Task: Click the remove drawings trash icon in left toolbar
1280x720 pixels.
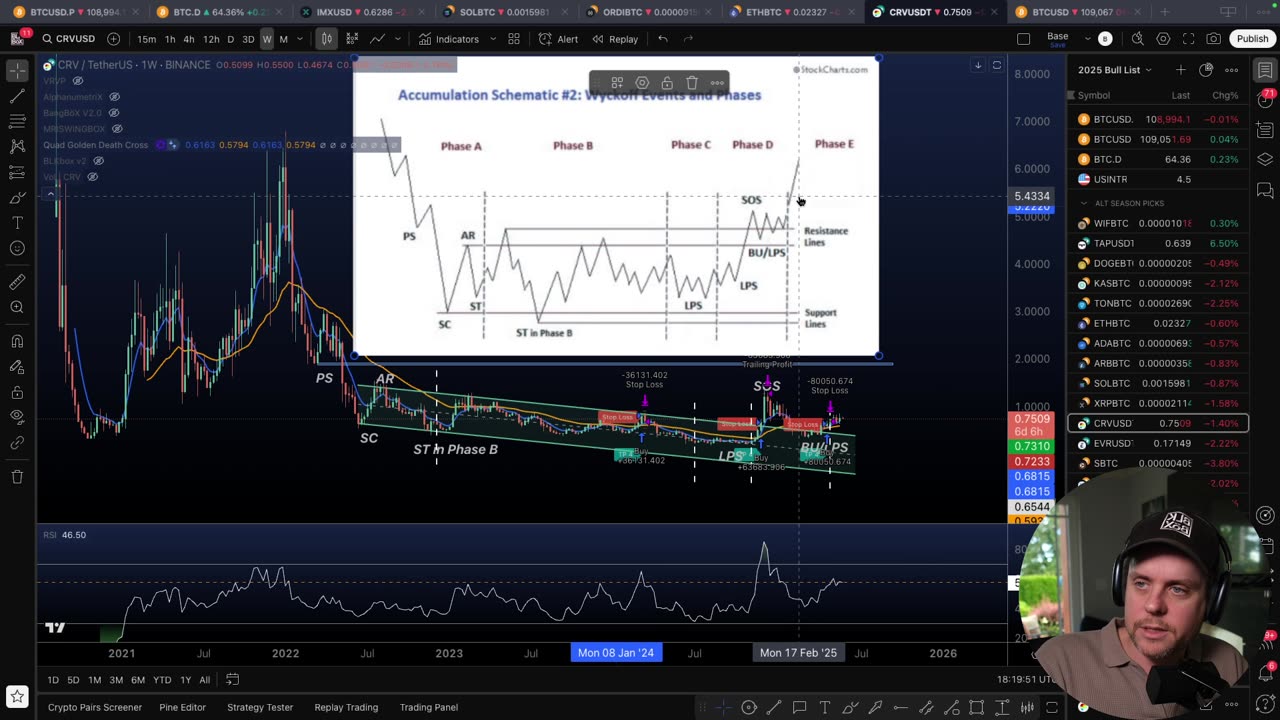Action: click(17, 477)
